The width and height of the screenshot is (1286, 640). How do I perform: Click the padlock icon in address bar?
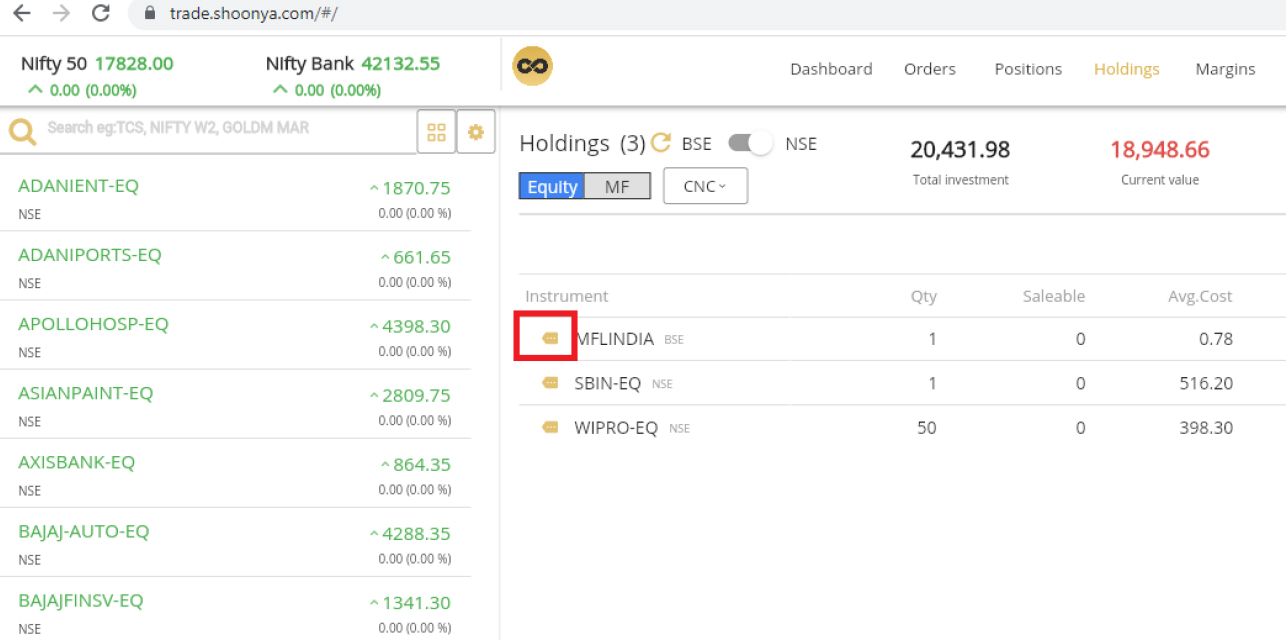151,14
